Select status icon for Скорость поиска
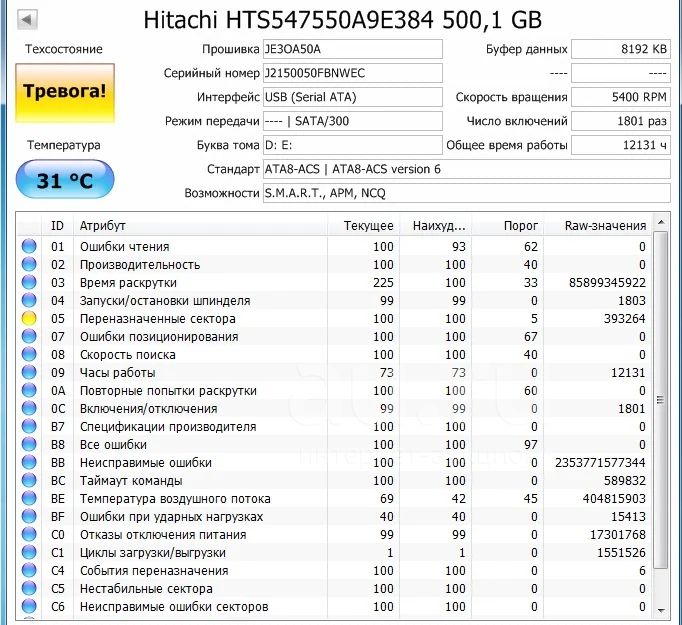 29,354
